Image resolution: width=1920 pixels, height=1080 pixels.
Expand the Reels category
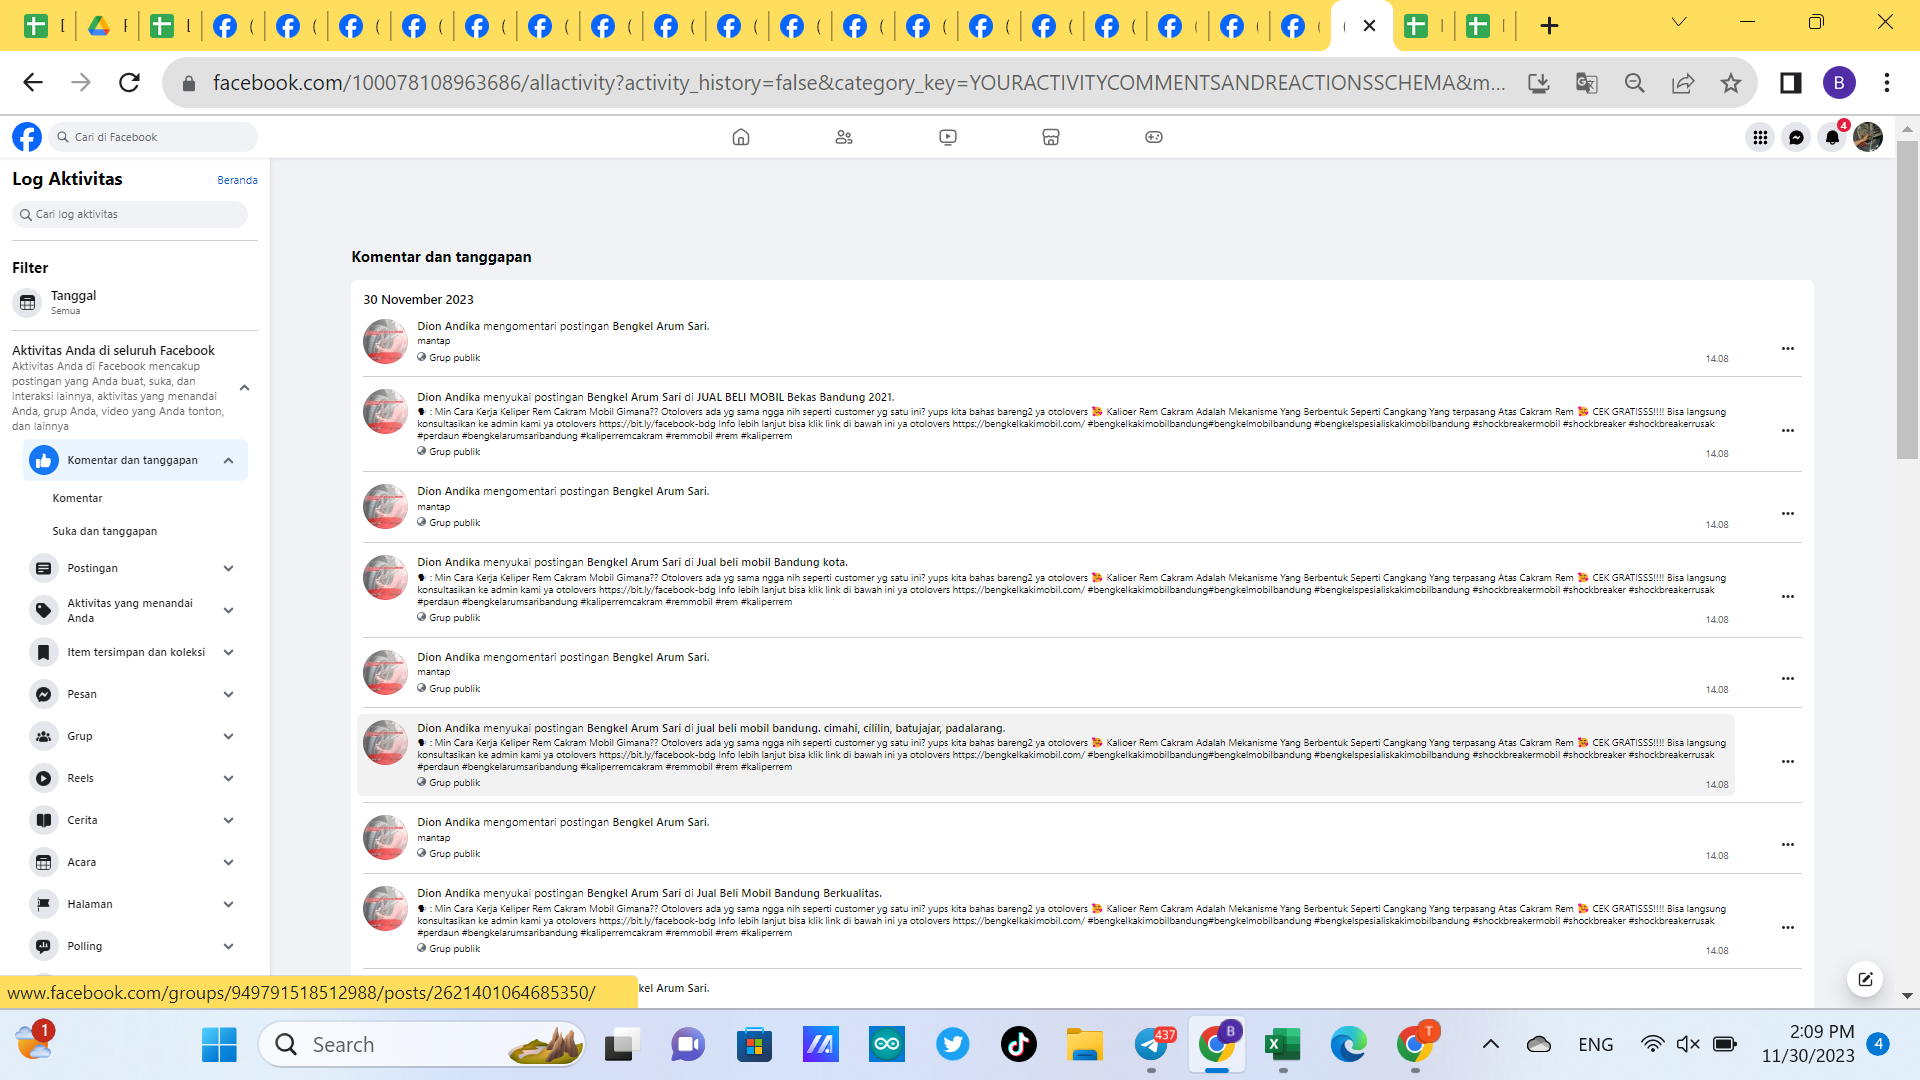(x=229, y=778)
